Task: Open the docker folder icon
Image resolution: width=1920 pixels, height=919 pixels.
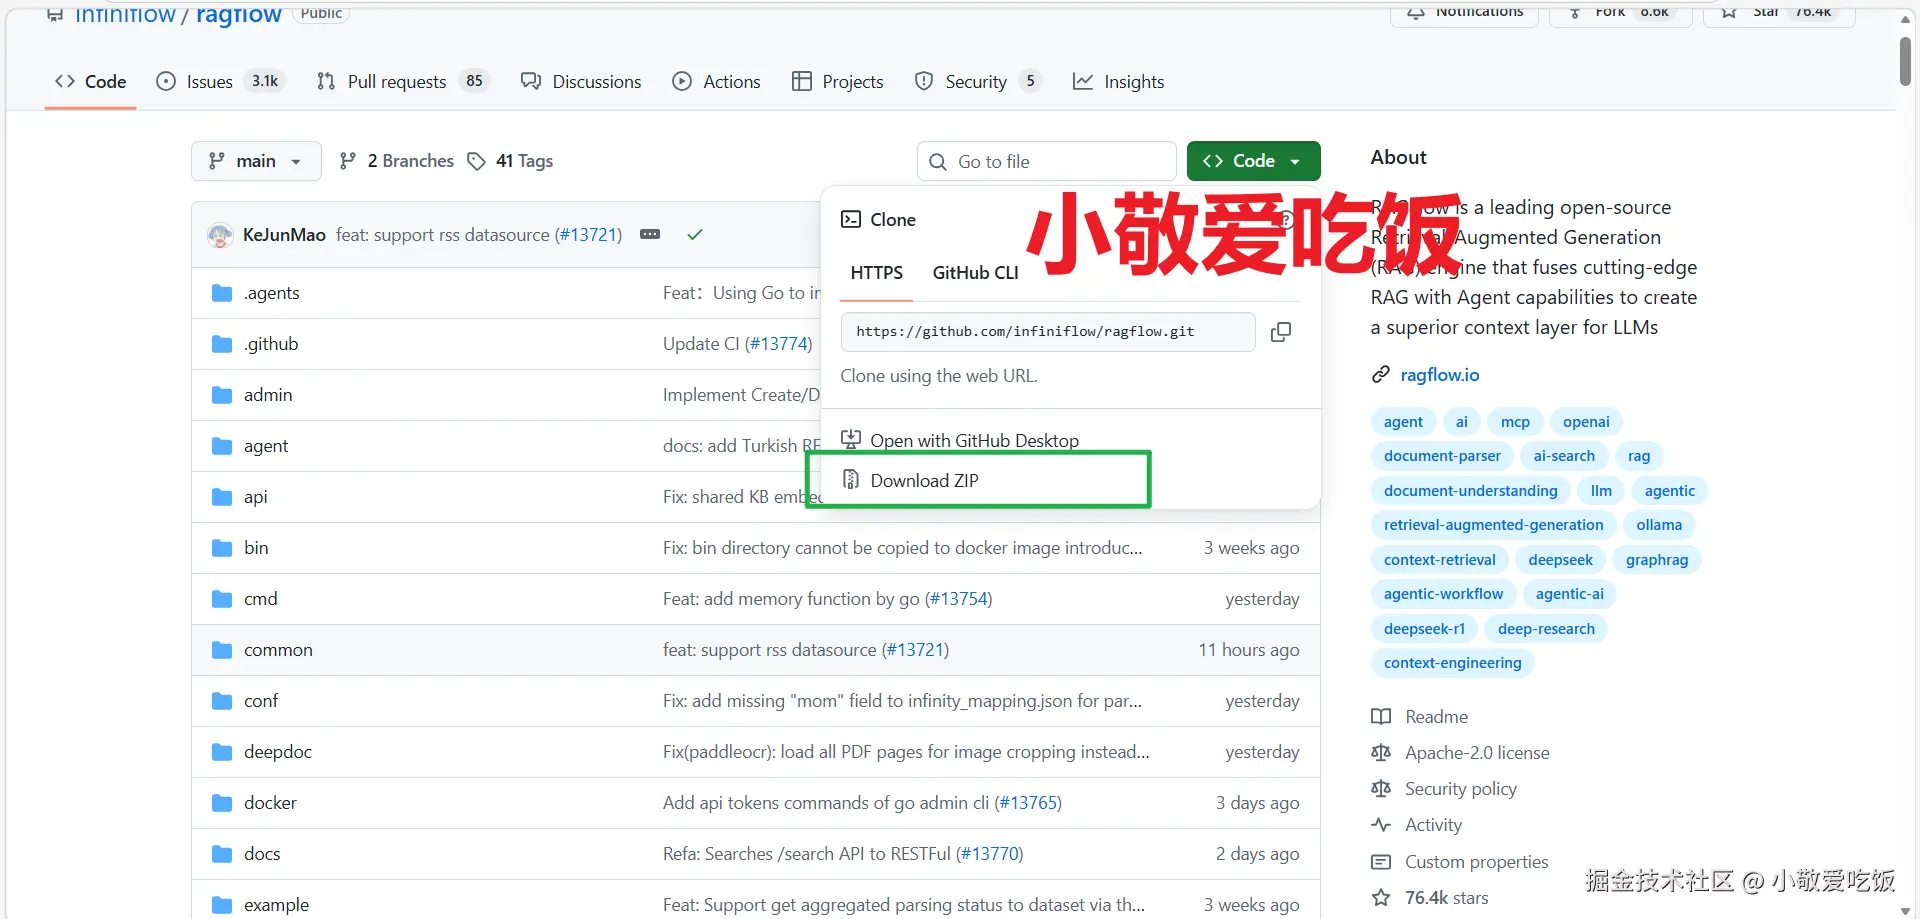Action: pyautogui.click(x=222, y=803)
